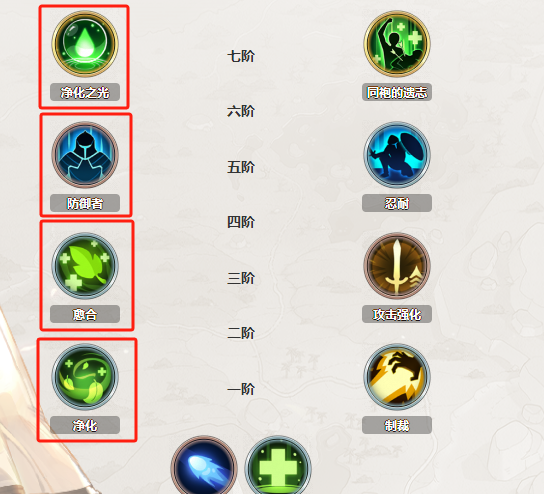Pick the 攻击强化 sword skill icon
Viewport: 544px width, 494px height.
coord(397,266)
